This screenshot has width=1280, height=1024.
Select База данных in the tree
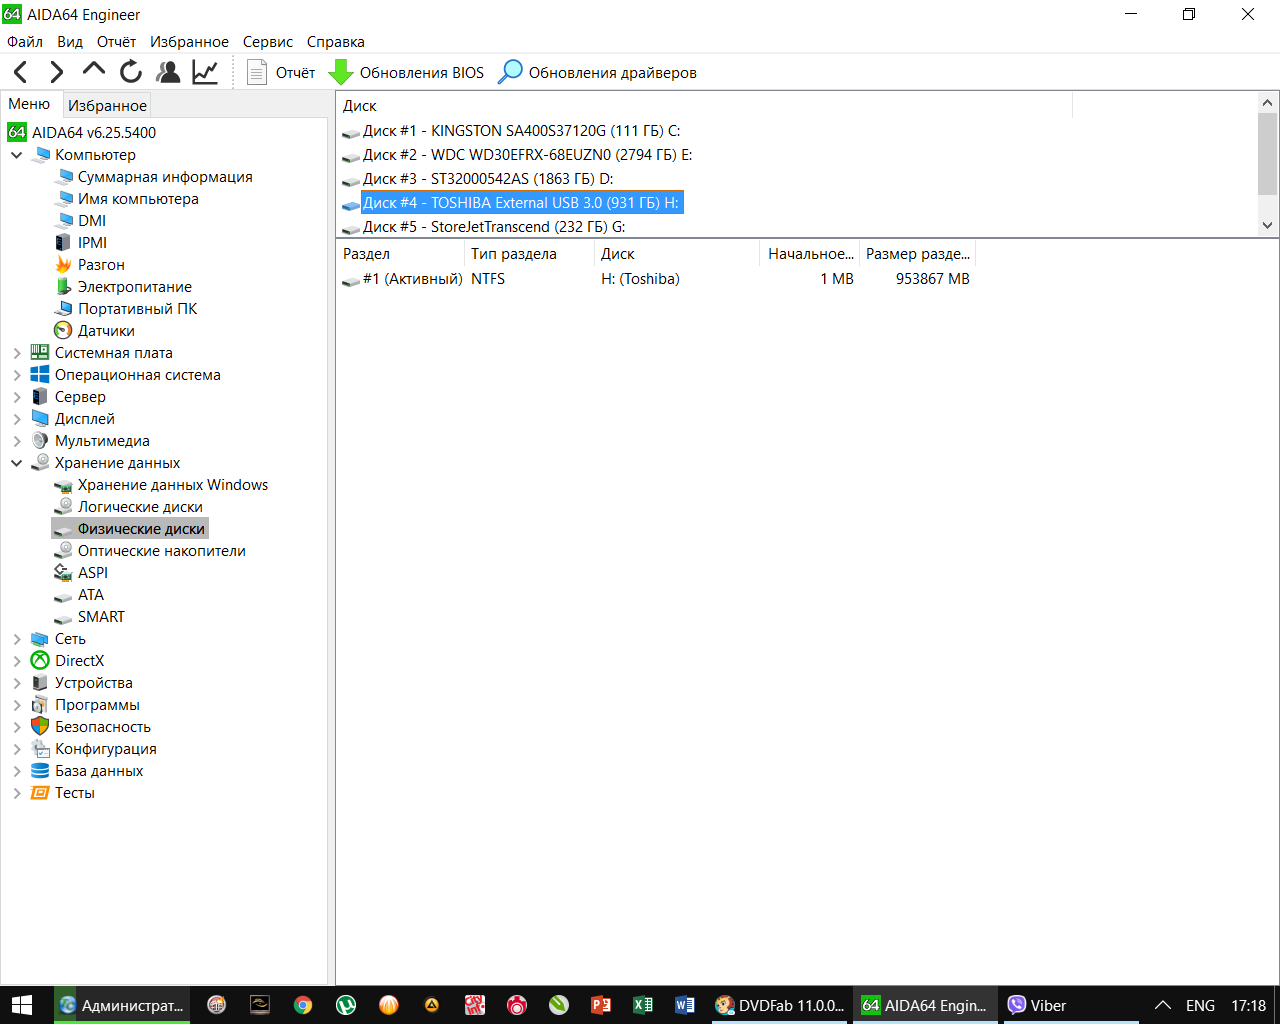99,771
